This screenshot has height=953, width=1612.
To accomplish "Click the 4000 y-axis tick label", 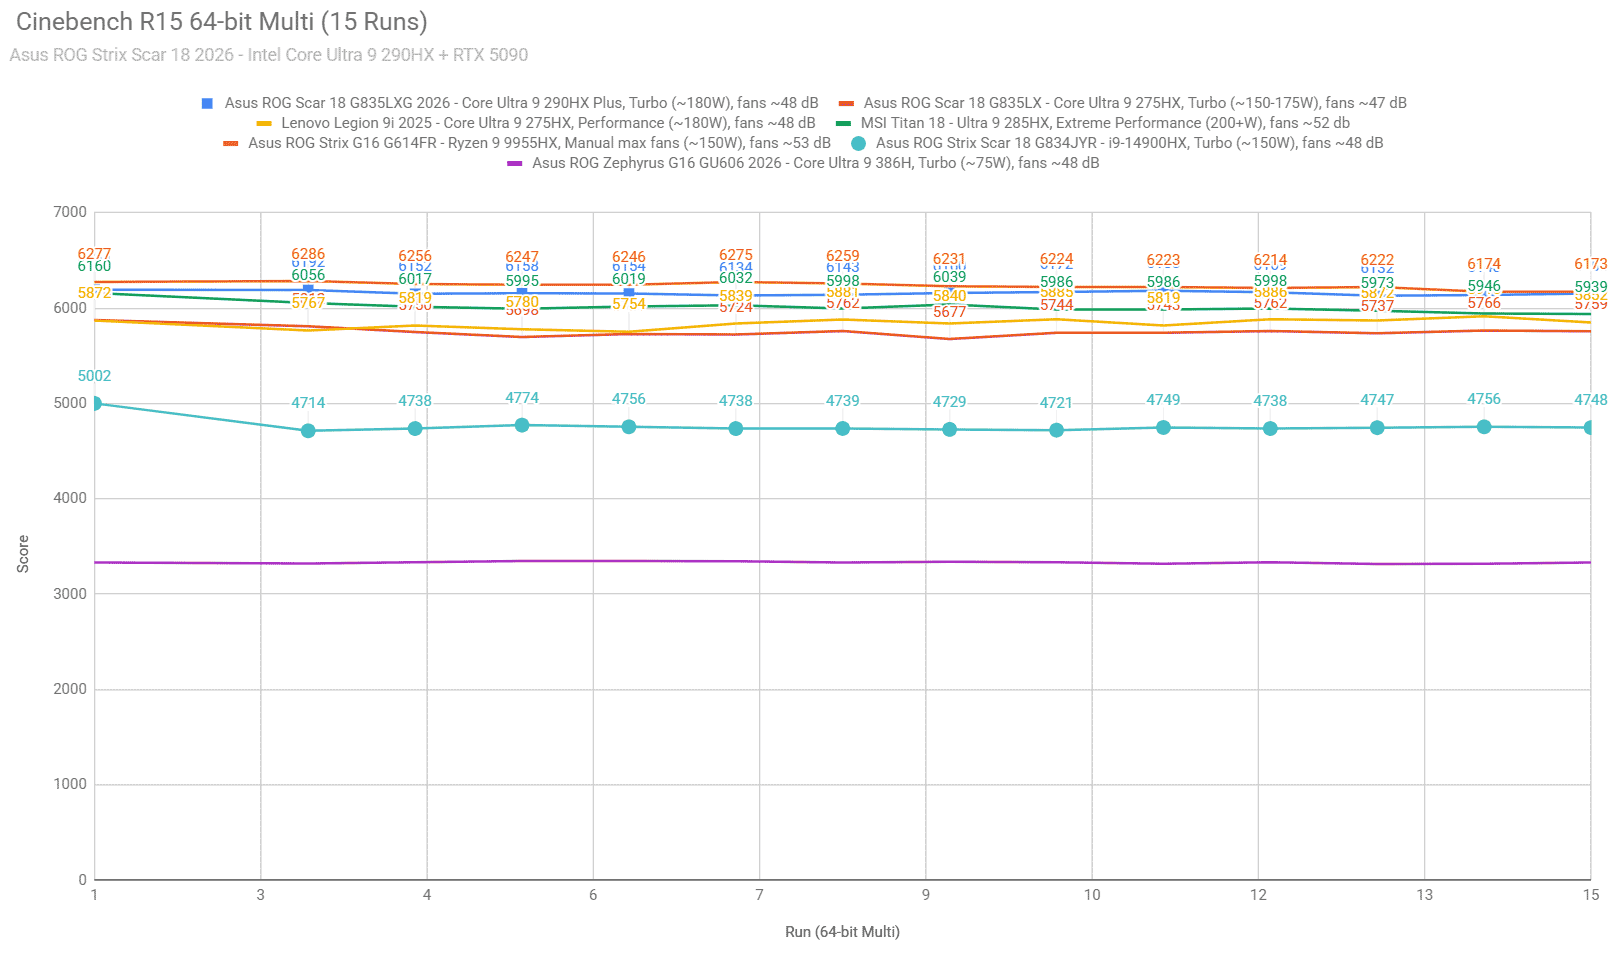I will (70, 498).
